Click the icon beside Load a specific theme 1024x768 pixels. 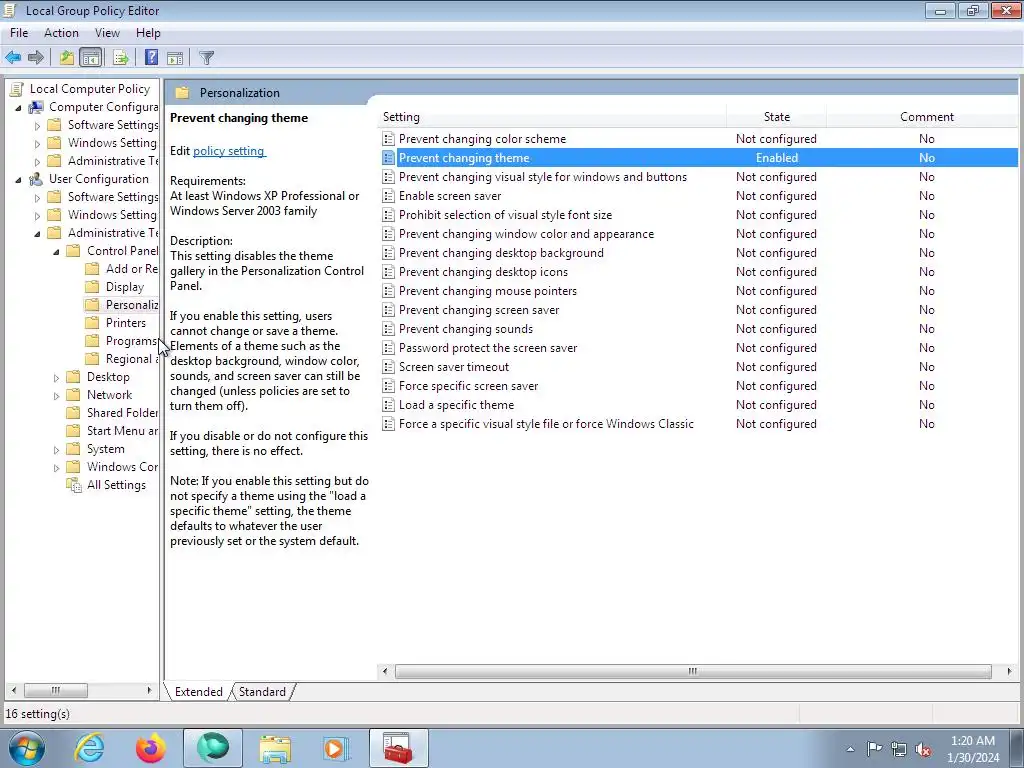[x=389, y=405]
